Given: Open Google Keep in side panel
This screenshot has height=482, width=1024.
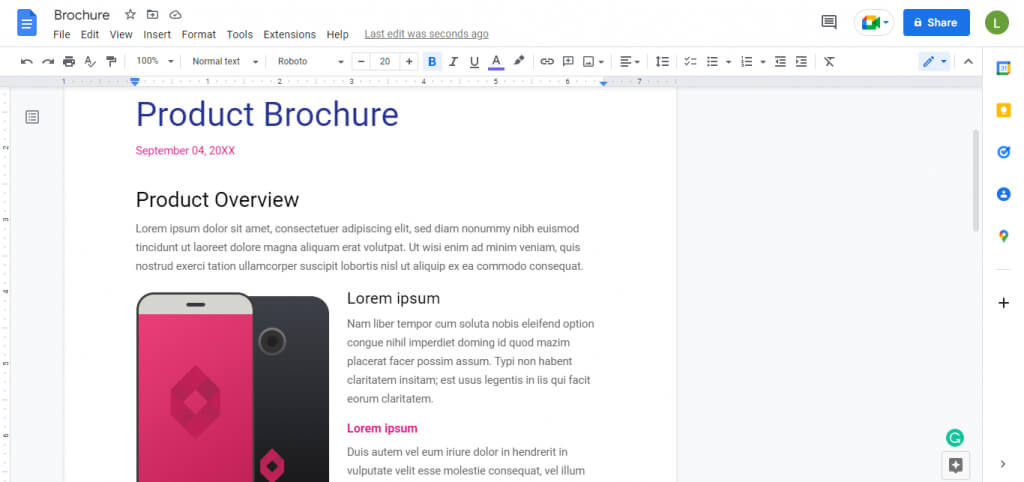Looking at the screenshot, I should point(1003,110).
